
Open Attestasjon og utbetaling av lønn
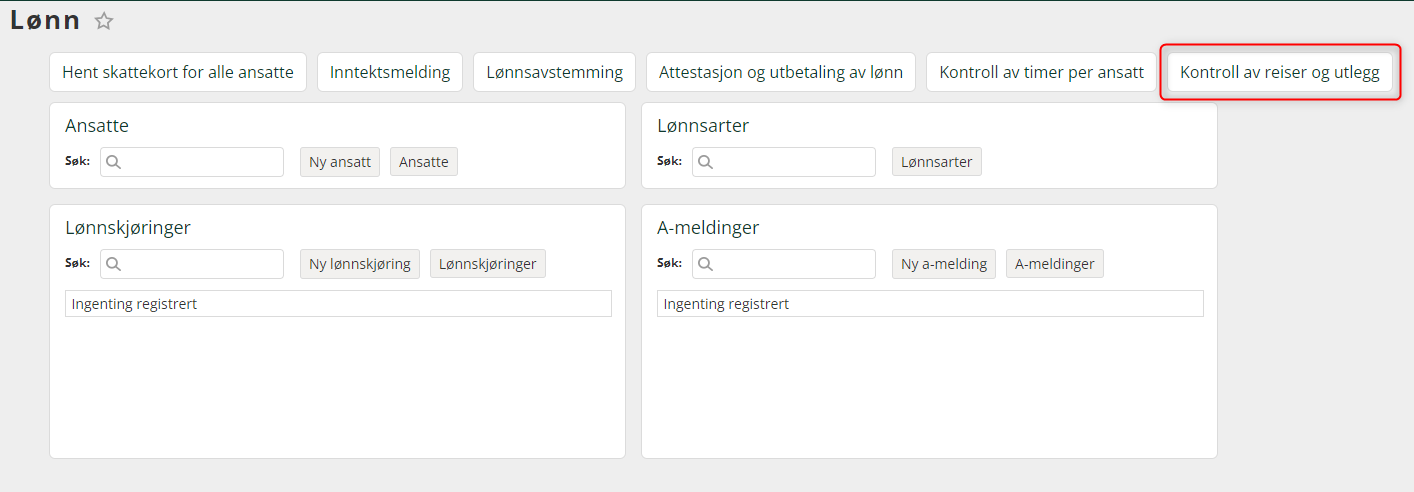781,72
